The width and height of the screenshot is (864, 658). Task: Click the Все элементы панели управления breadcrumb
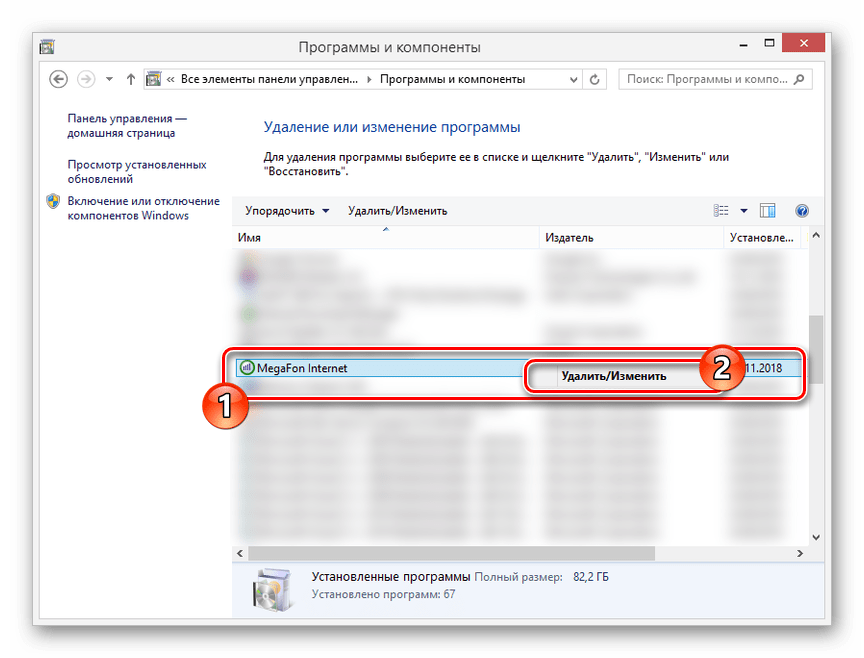tap(269, 79)
